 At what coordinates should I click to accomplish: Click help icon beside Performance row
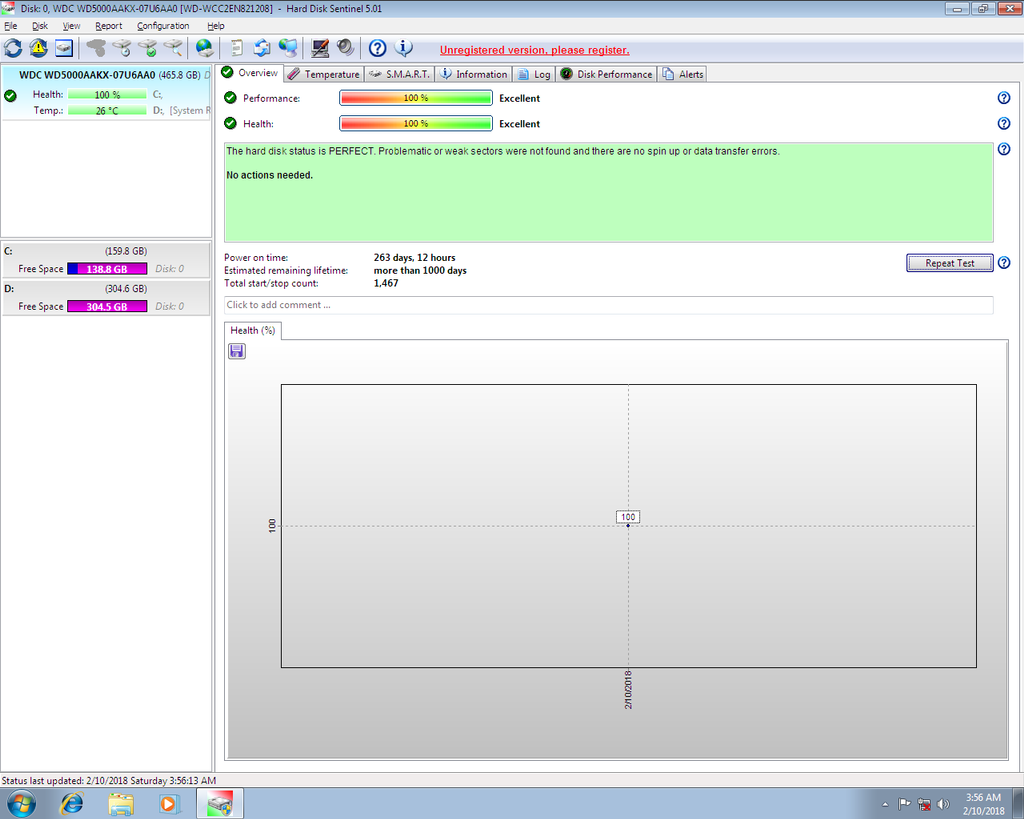click(x=1004, y=98)
